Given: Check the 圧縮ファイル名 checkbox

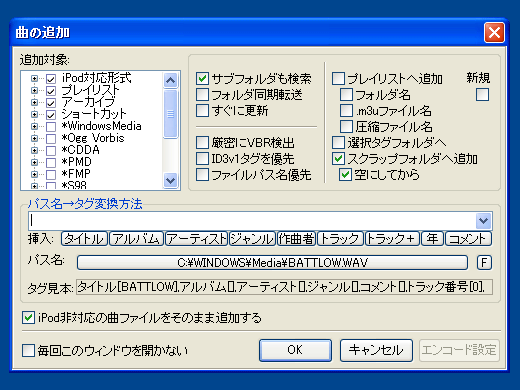Looking at the screenshot, I should pos(346,127).
